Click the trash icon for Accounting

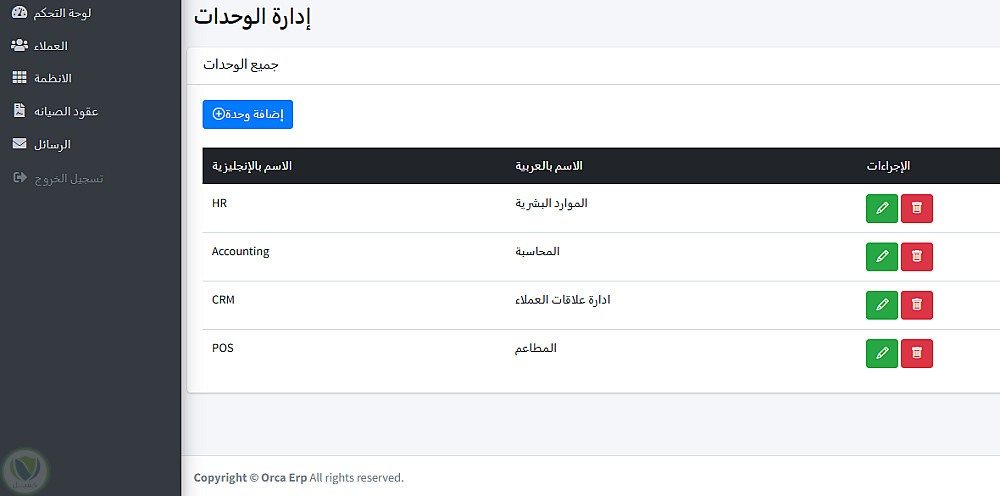[x=916, y=257]
